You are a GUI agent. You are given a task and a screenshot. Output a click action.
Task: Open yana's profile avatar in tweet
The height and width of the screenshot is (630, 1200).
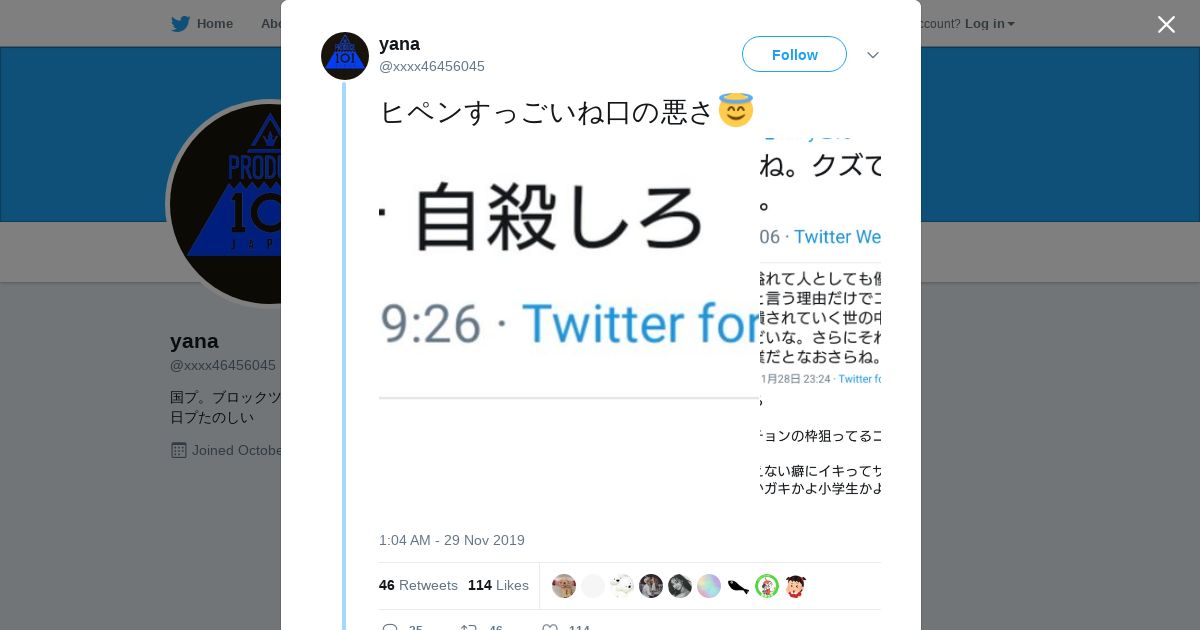(x=345, y=56)
